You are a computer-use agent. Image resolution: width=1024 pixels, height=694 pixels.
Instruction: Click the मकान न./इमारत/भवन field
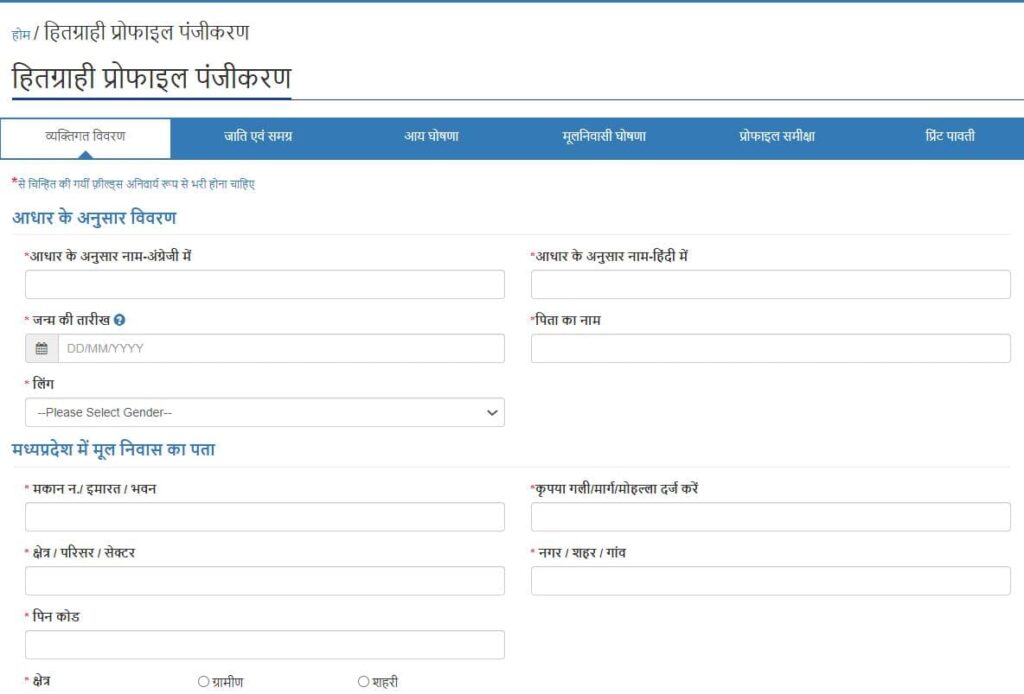(x=264, y=516)
